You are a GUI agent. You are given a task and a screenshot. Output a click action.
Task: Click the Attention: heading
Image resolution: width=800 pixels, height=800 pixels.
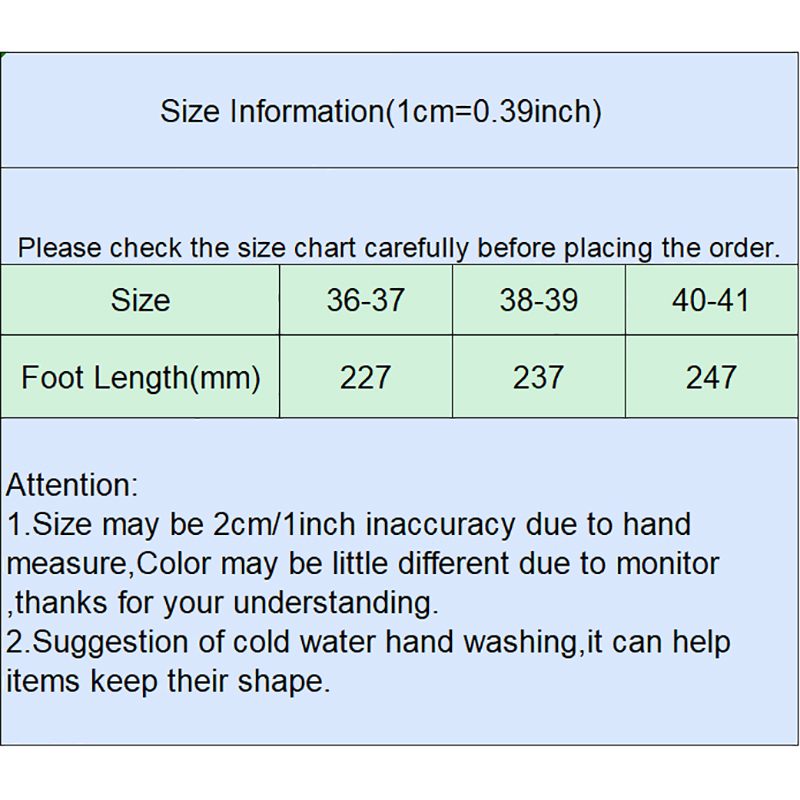click(72, 486)
